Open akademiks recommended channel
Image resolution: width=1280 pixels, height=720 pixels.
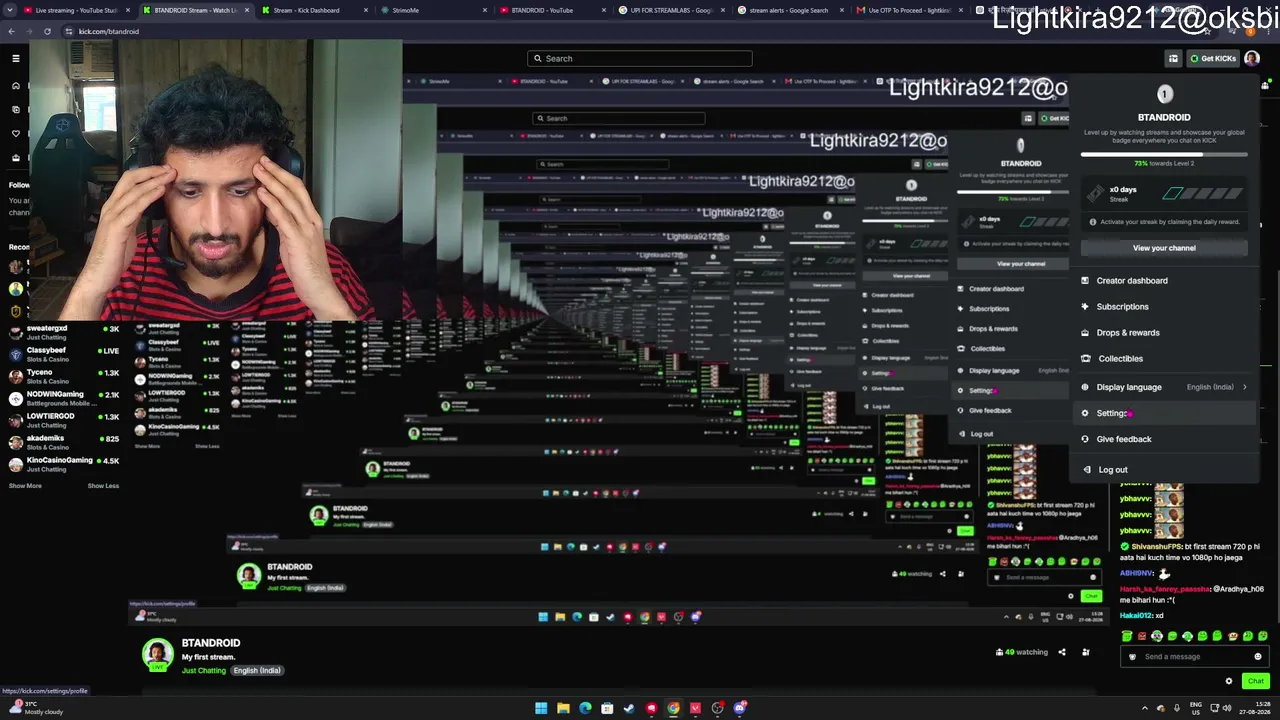tap(64, 442)
